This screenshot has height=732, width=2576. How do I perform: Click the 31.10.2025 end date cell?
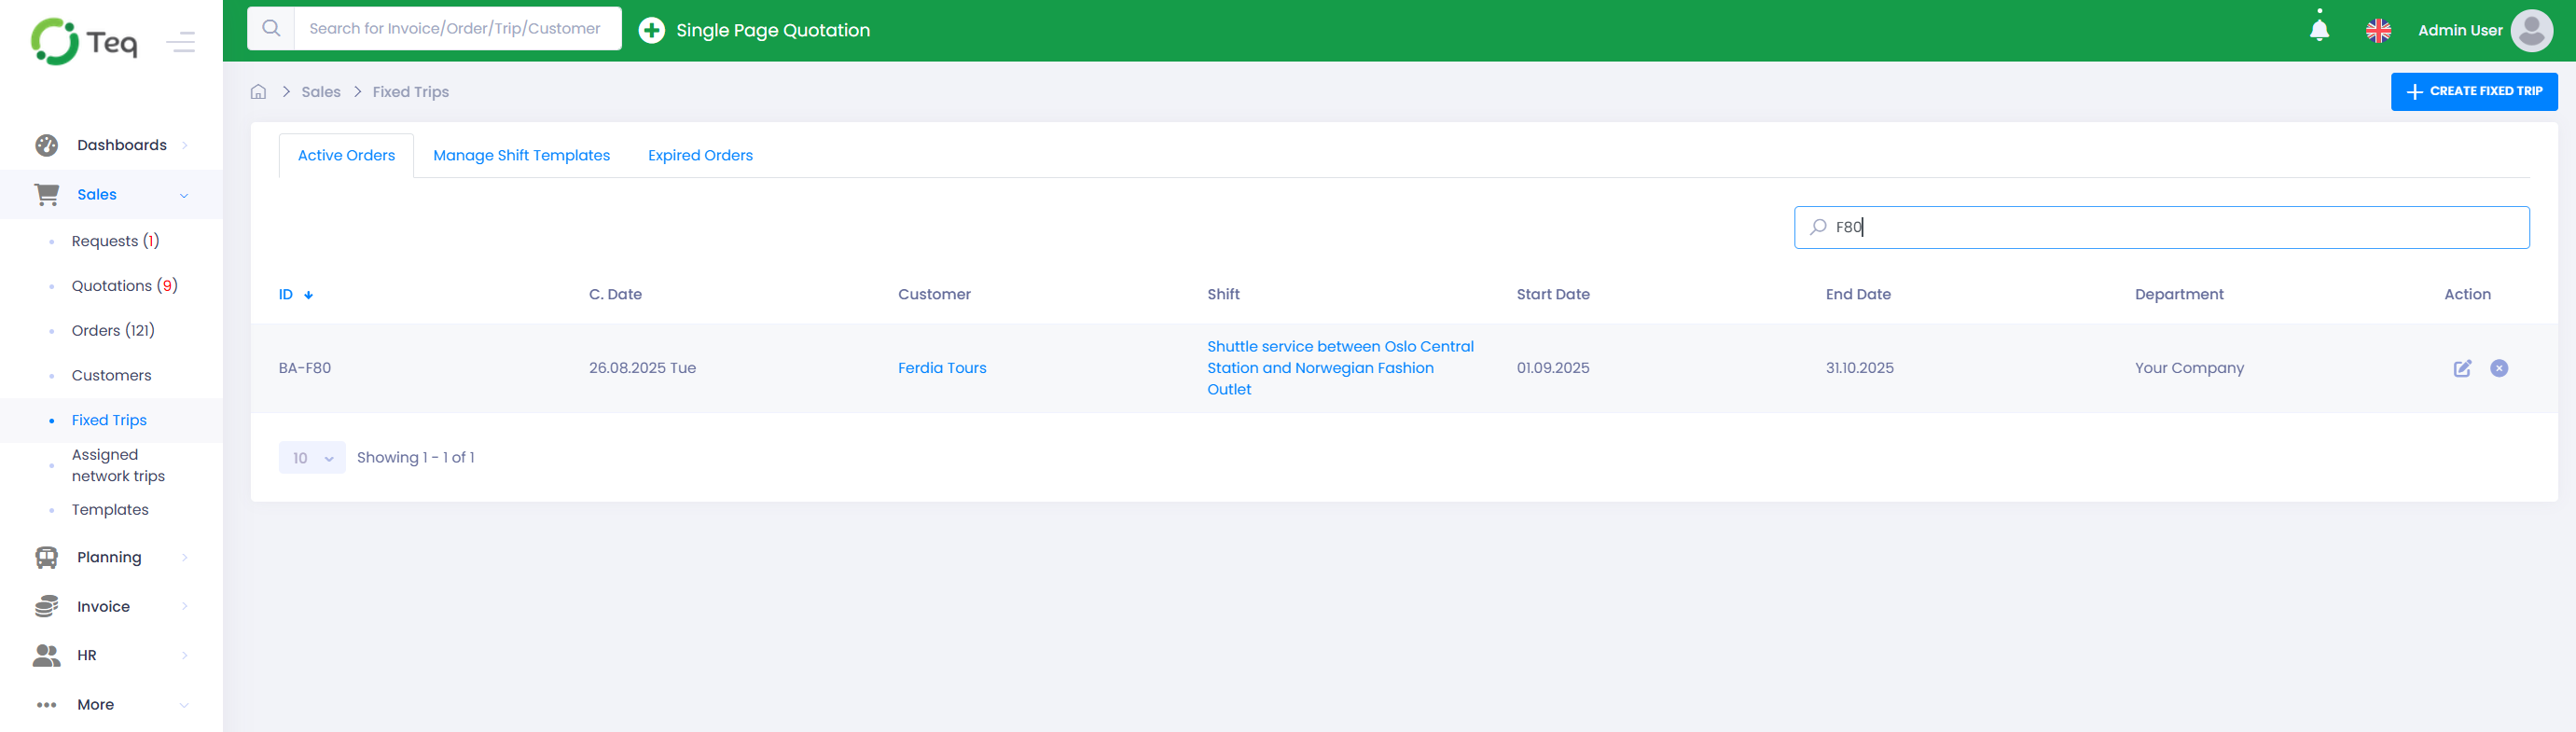pyautogui.click(x=1859, y=368)
